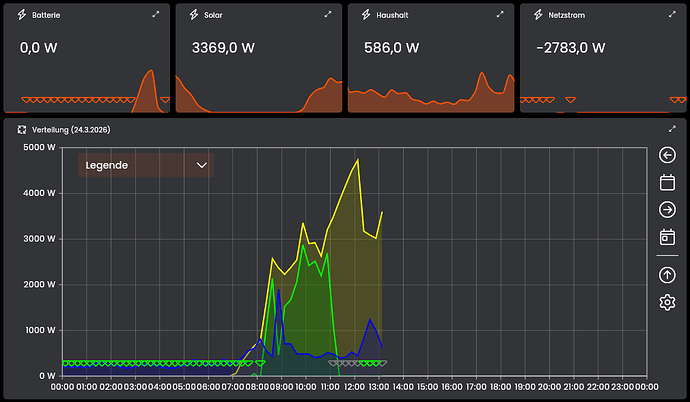690x402 pixels.
Task: Click the Solar 3369,0 W value
Action: 222,48
